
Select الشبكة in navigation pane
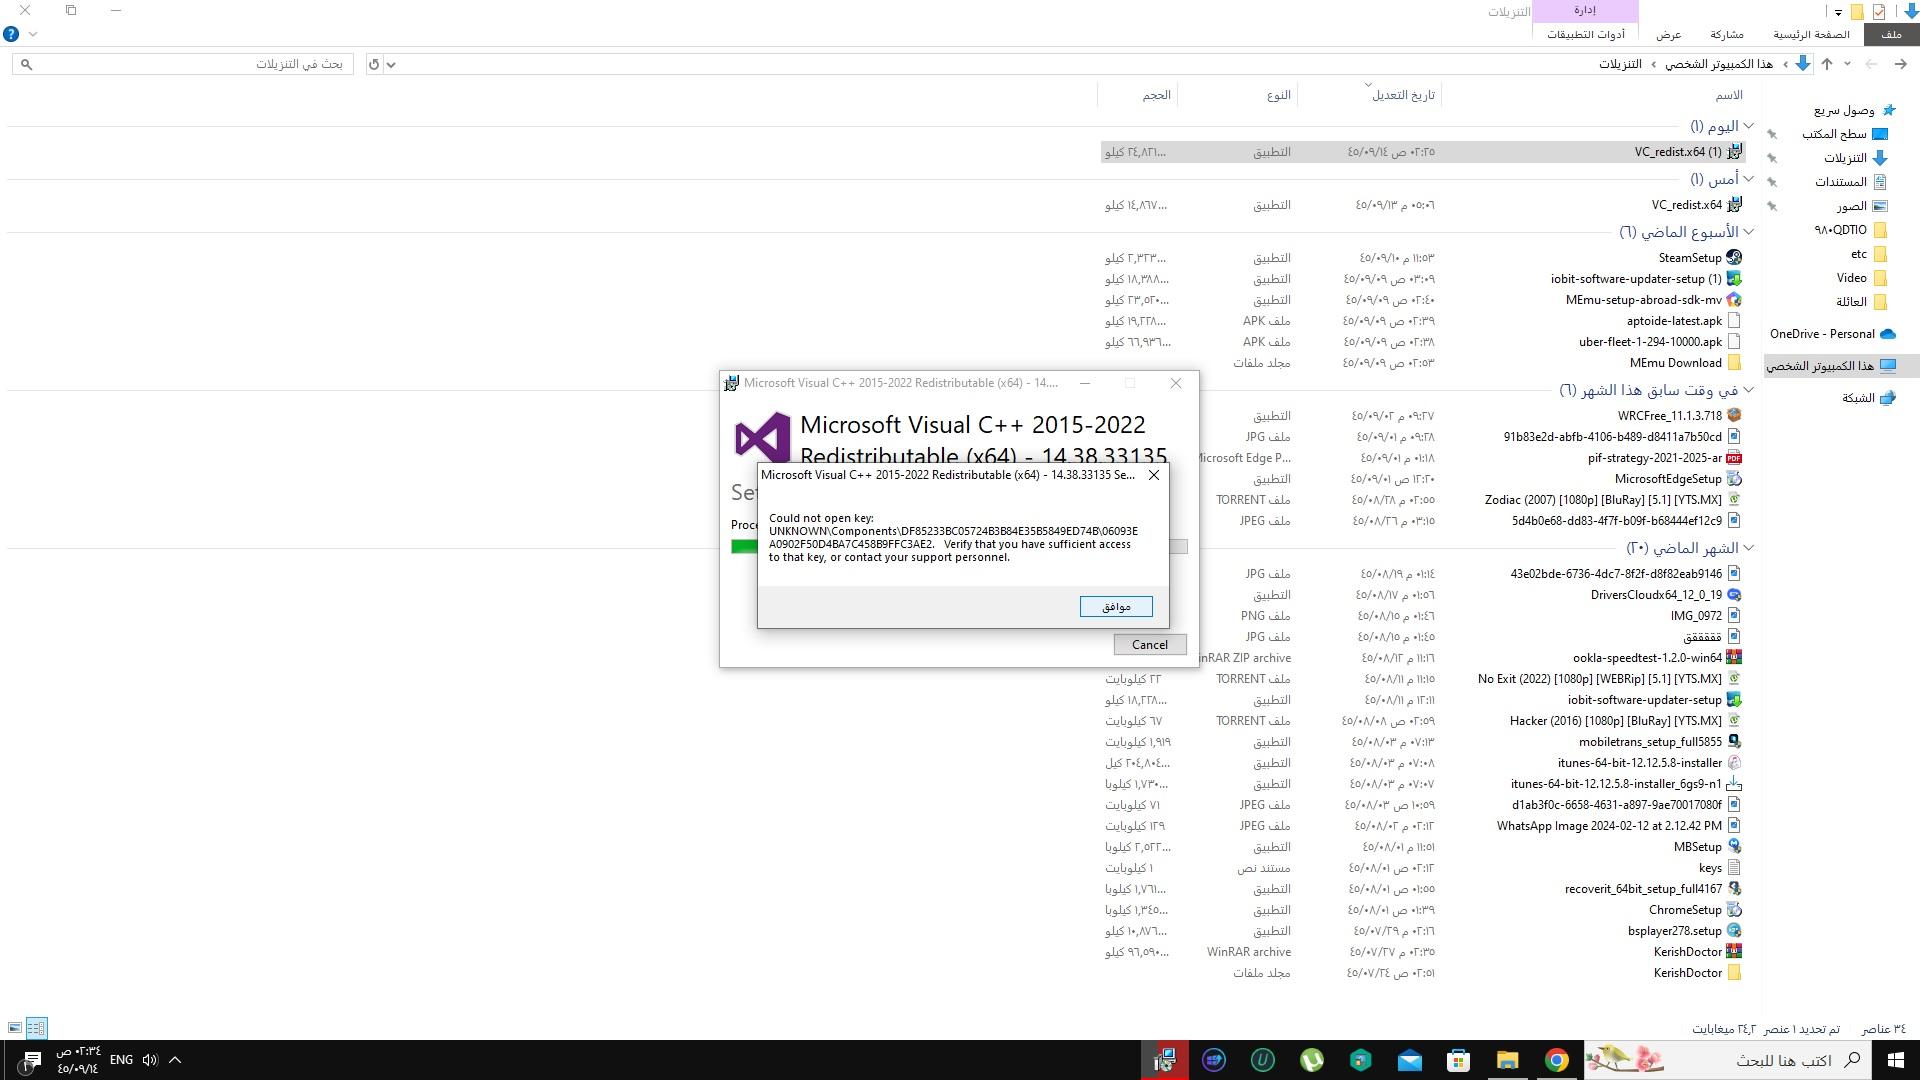[1868, 398]
